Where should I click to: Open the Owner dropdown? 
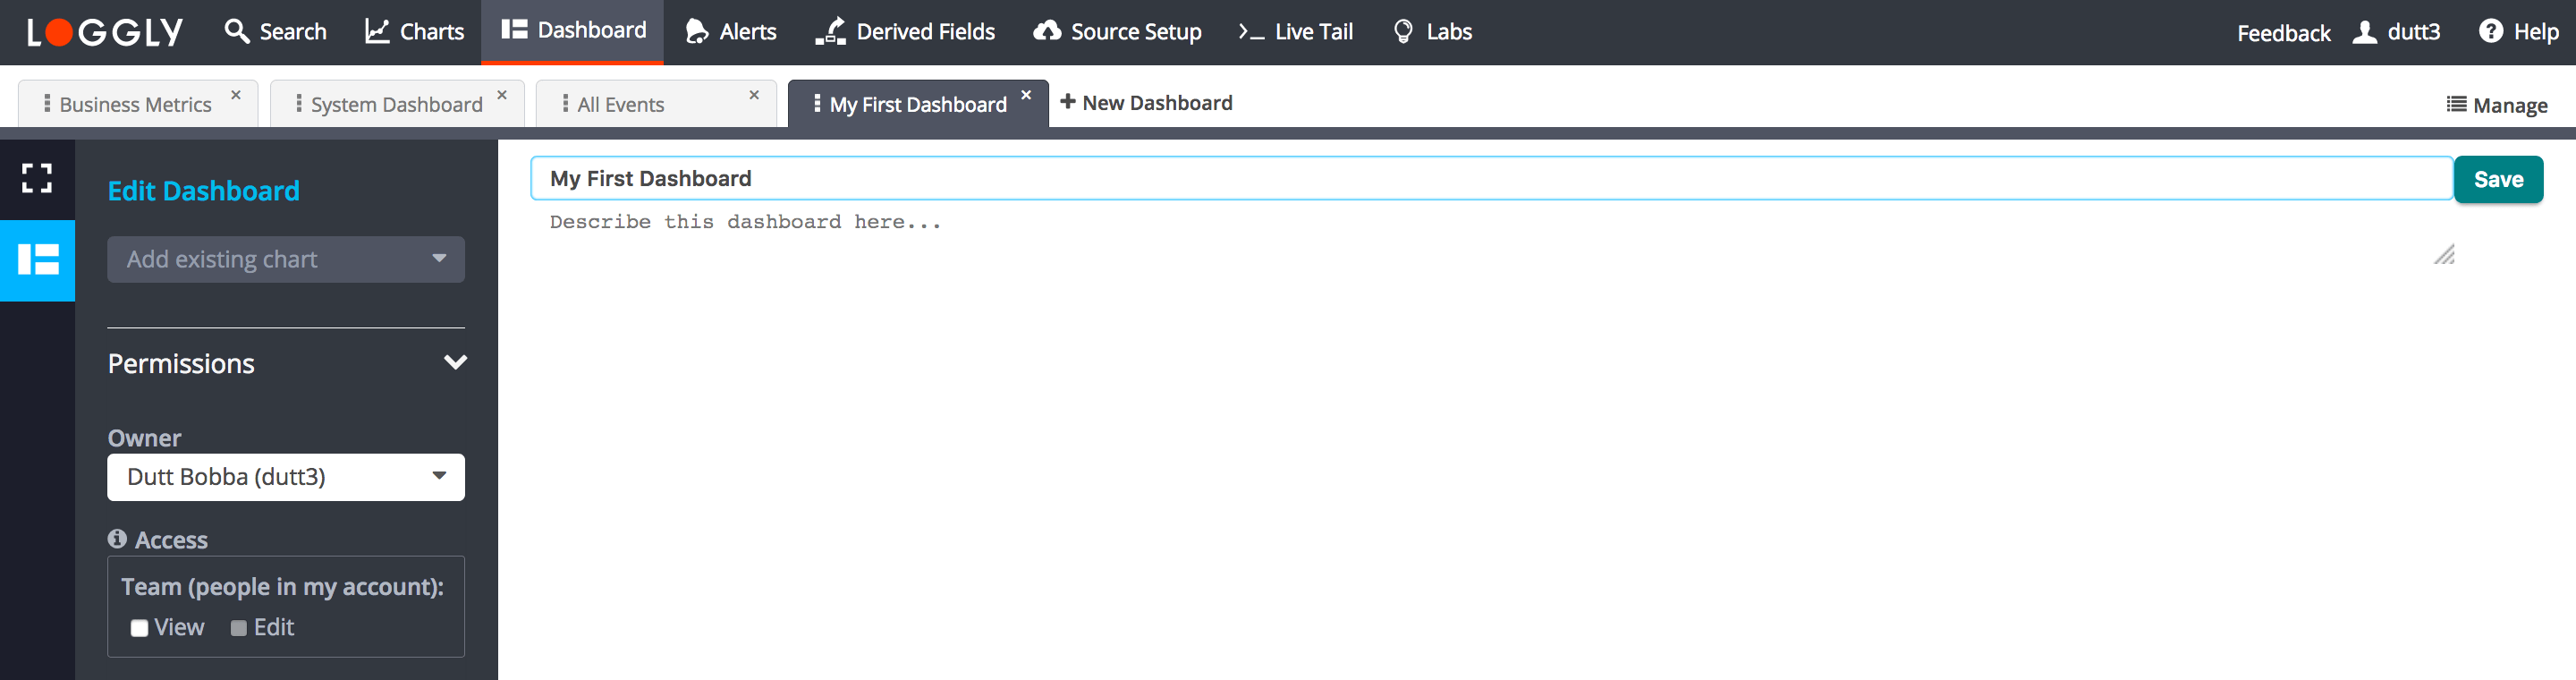286,477
